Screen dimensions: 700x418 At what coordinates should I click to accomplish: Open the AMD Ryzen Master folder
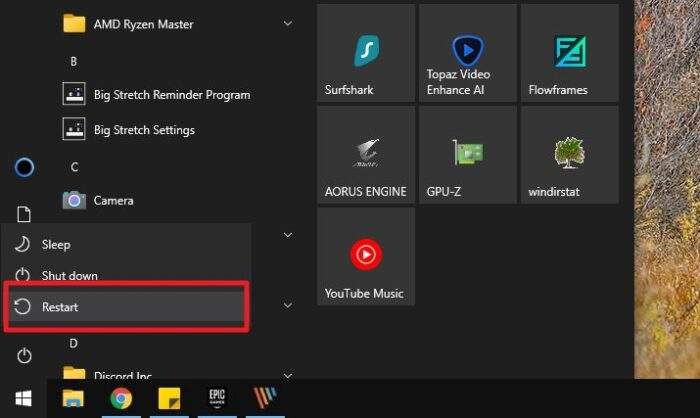point(179,24)
